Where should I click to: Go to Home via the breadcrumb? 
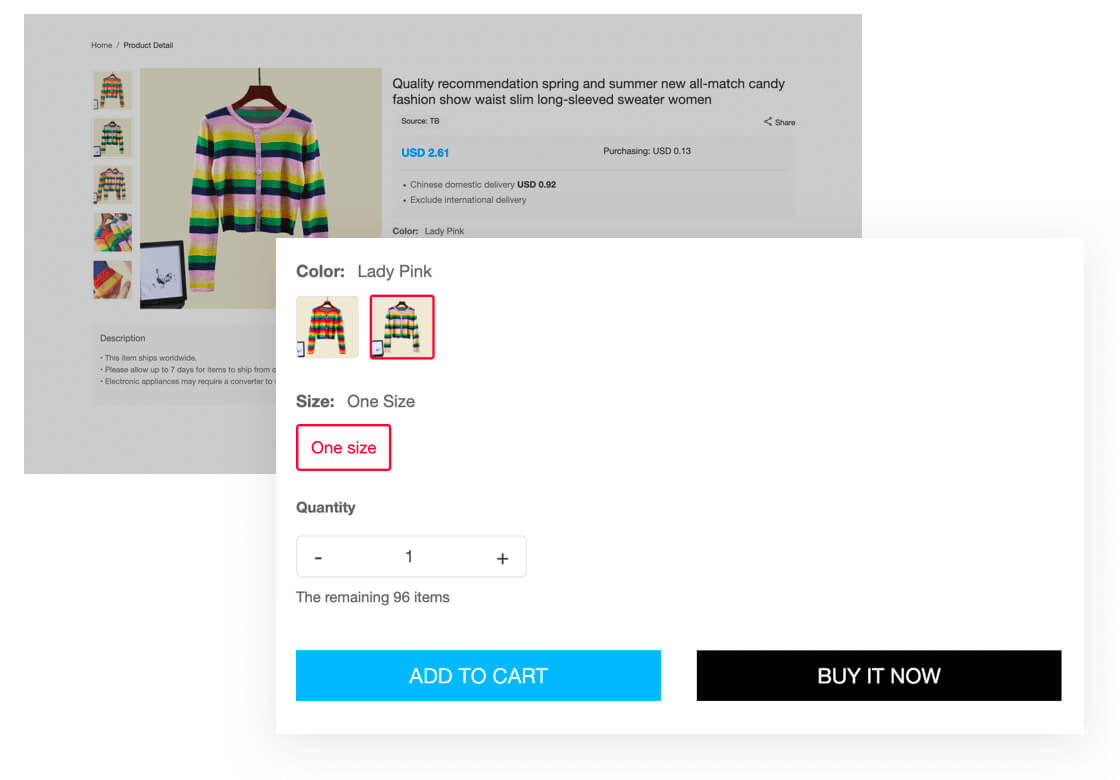click(x=101, y=45)
